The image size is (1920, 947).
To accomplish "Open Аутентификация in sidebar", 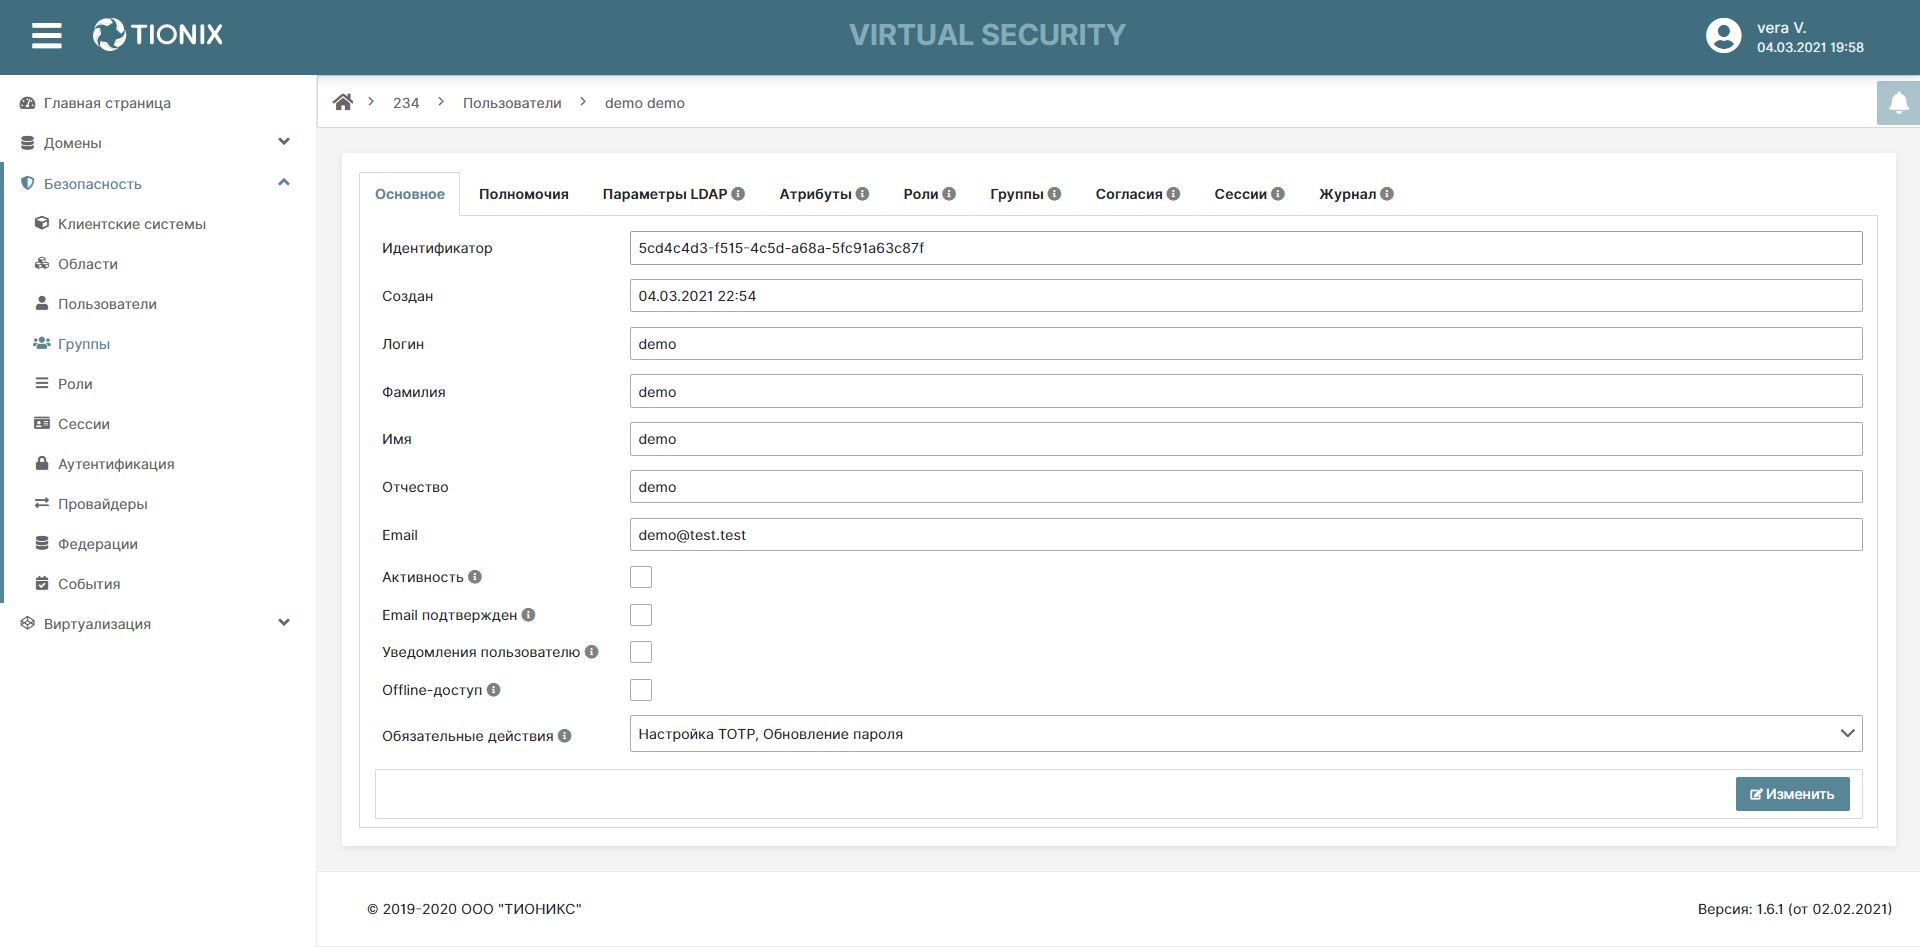I will 116,464.
